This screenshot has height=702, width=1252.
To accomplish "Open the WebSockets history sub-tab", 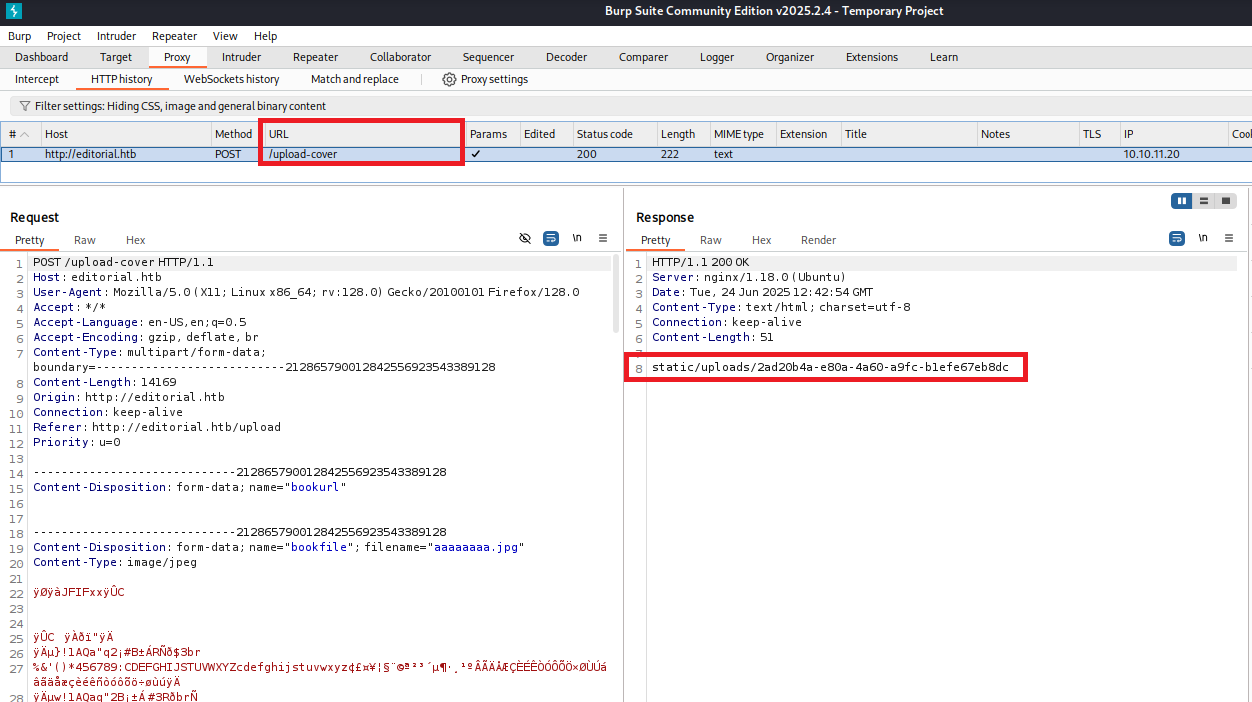I will point(231,79).
